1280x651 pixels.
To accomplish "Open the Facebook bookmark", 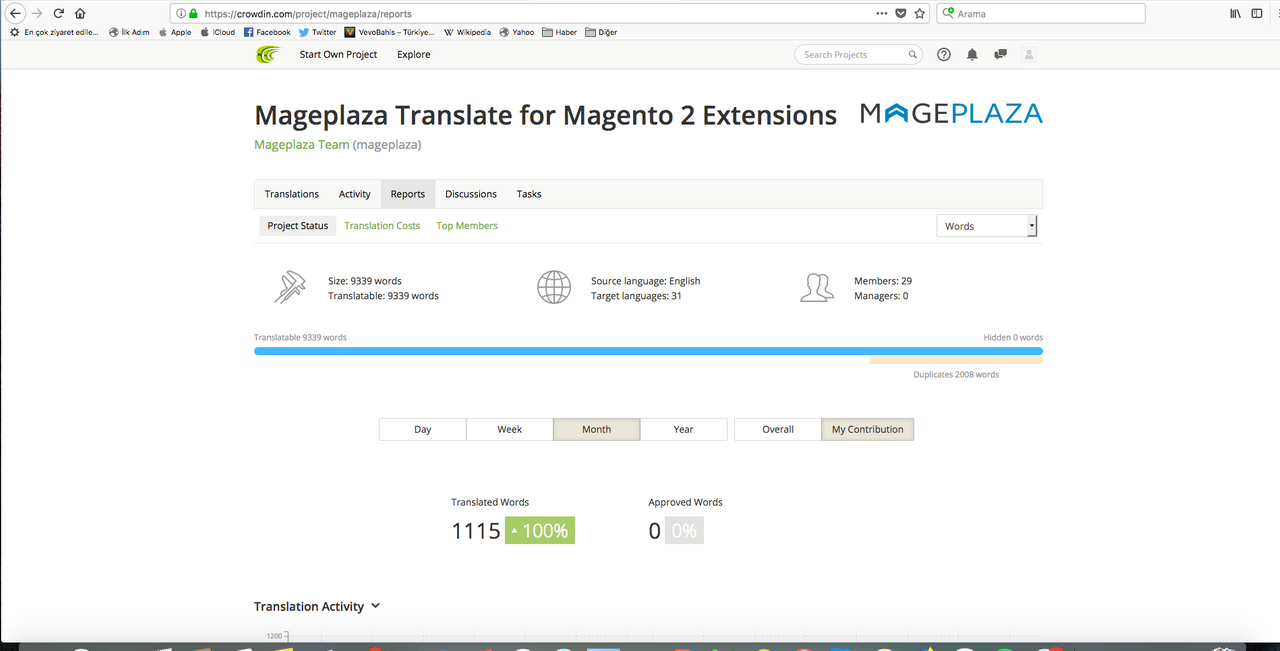I will 267,32.
